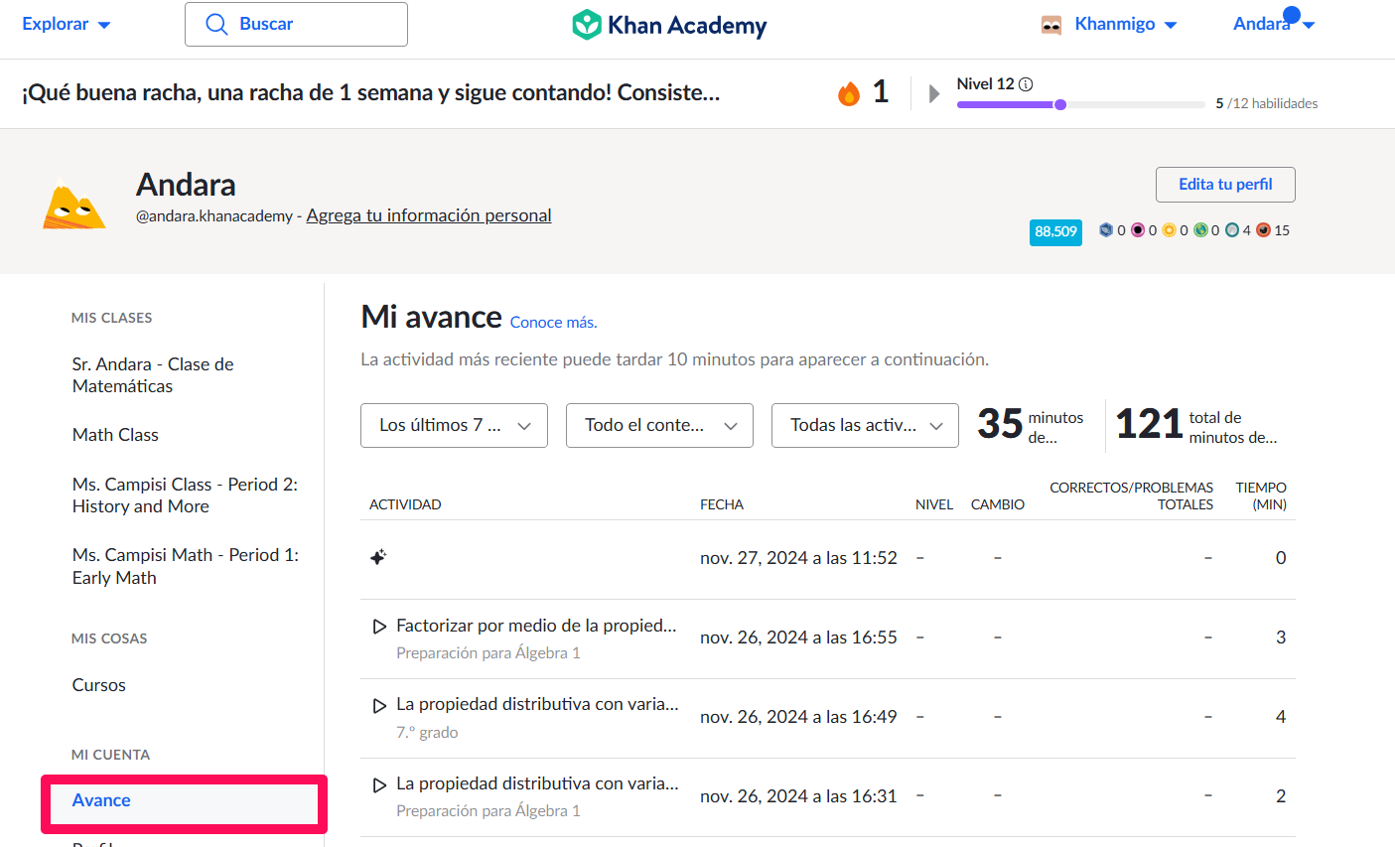The height and width of the screenshot is (847, 1395).
Task: Click the date nov. 27, 2024 a las 11:52
Action: (799, 558)
